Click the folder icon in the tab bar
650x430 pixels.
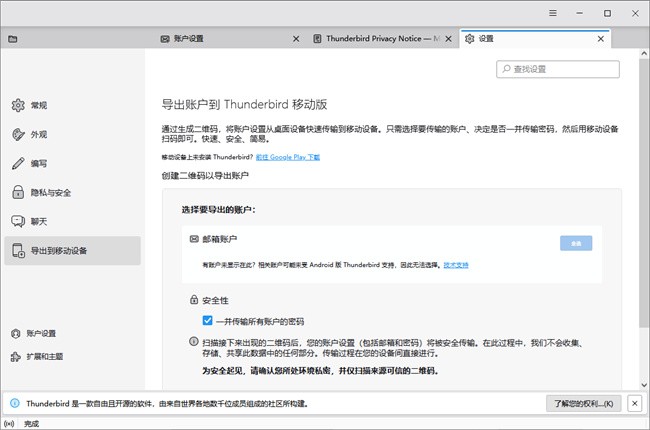(12, 39)
